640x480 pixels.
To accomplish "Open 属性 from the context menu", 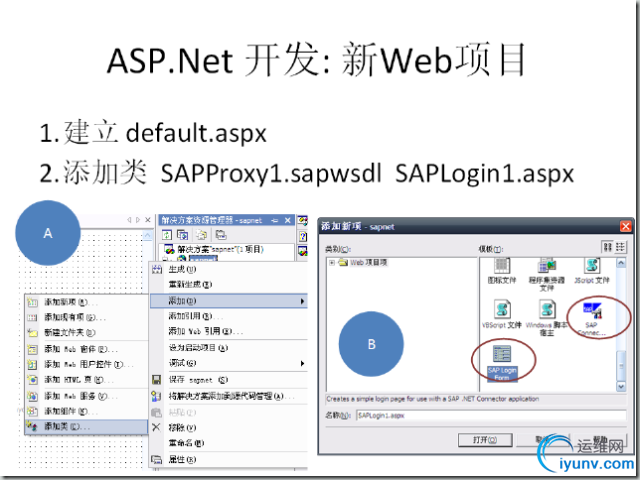I will tap(229, 460).
